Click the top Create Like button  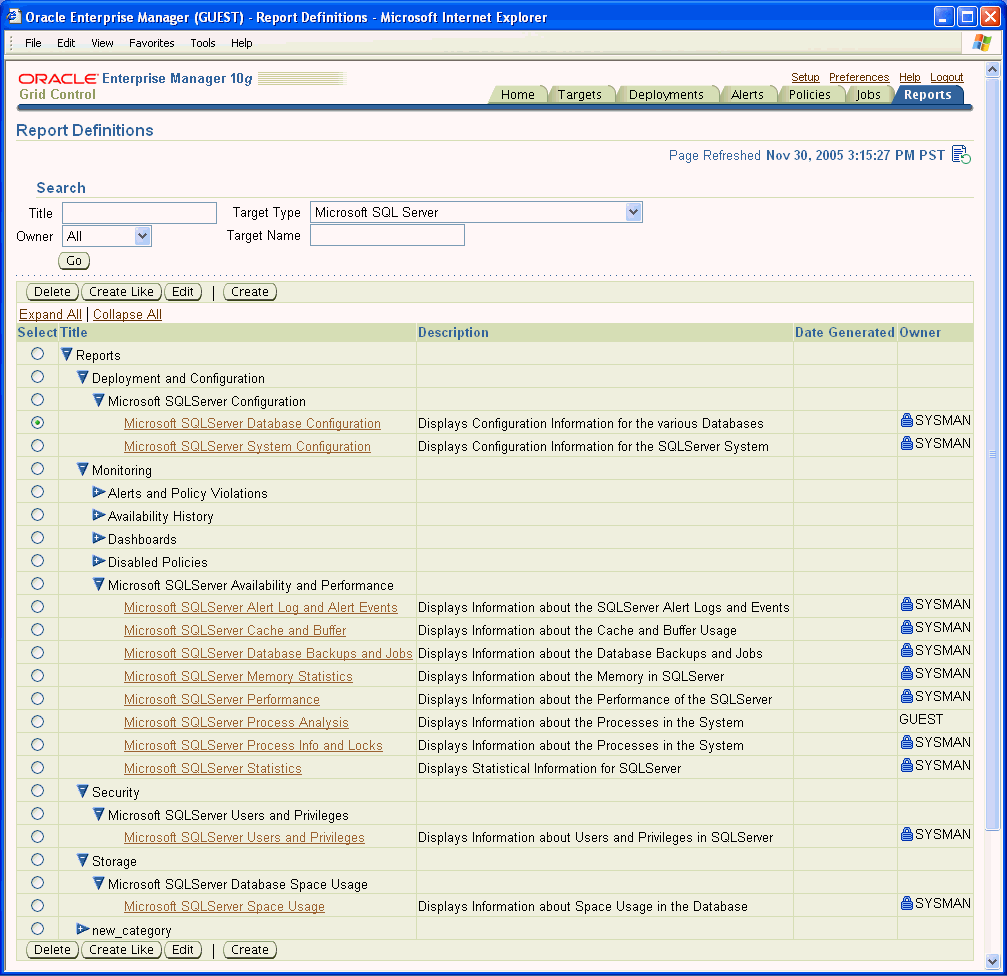(121, 292)
